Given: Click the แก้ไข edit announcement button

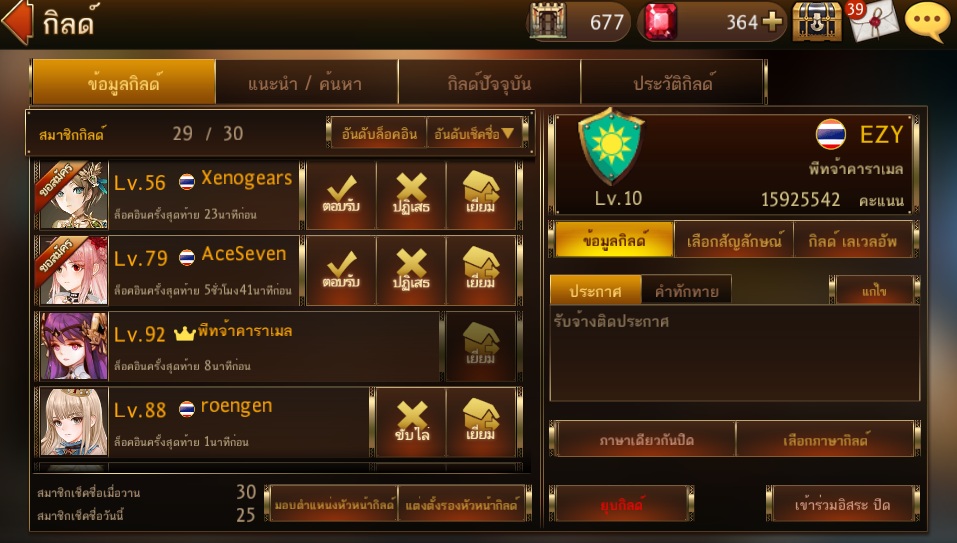Looking at the screenshot, I should point(874,290).
